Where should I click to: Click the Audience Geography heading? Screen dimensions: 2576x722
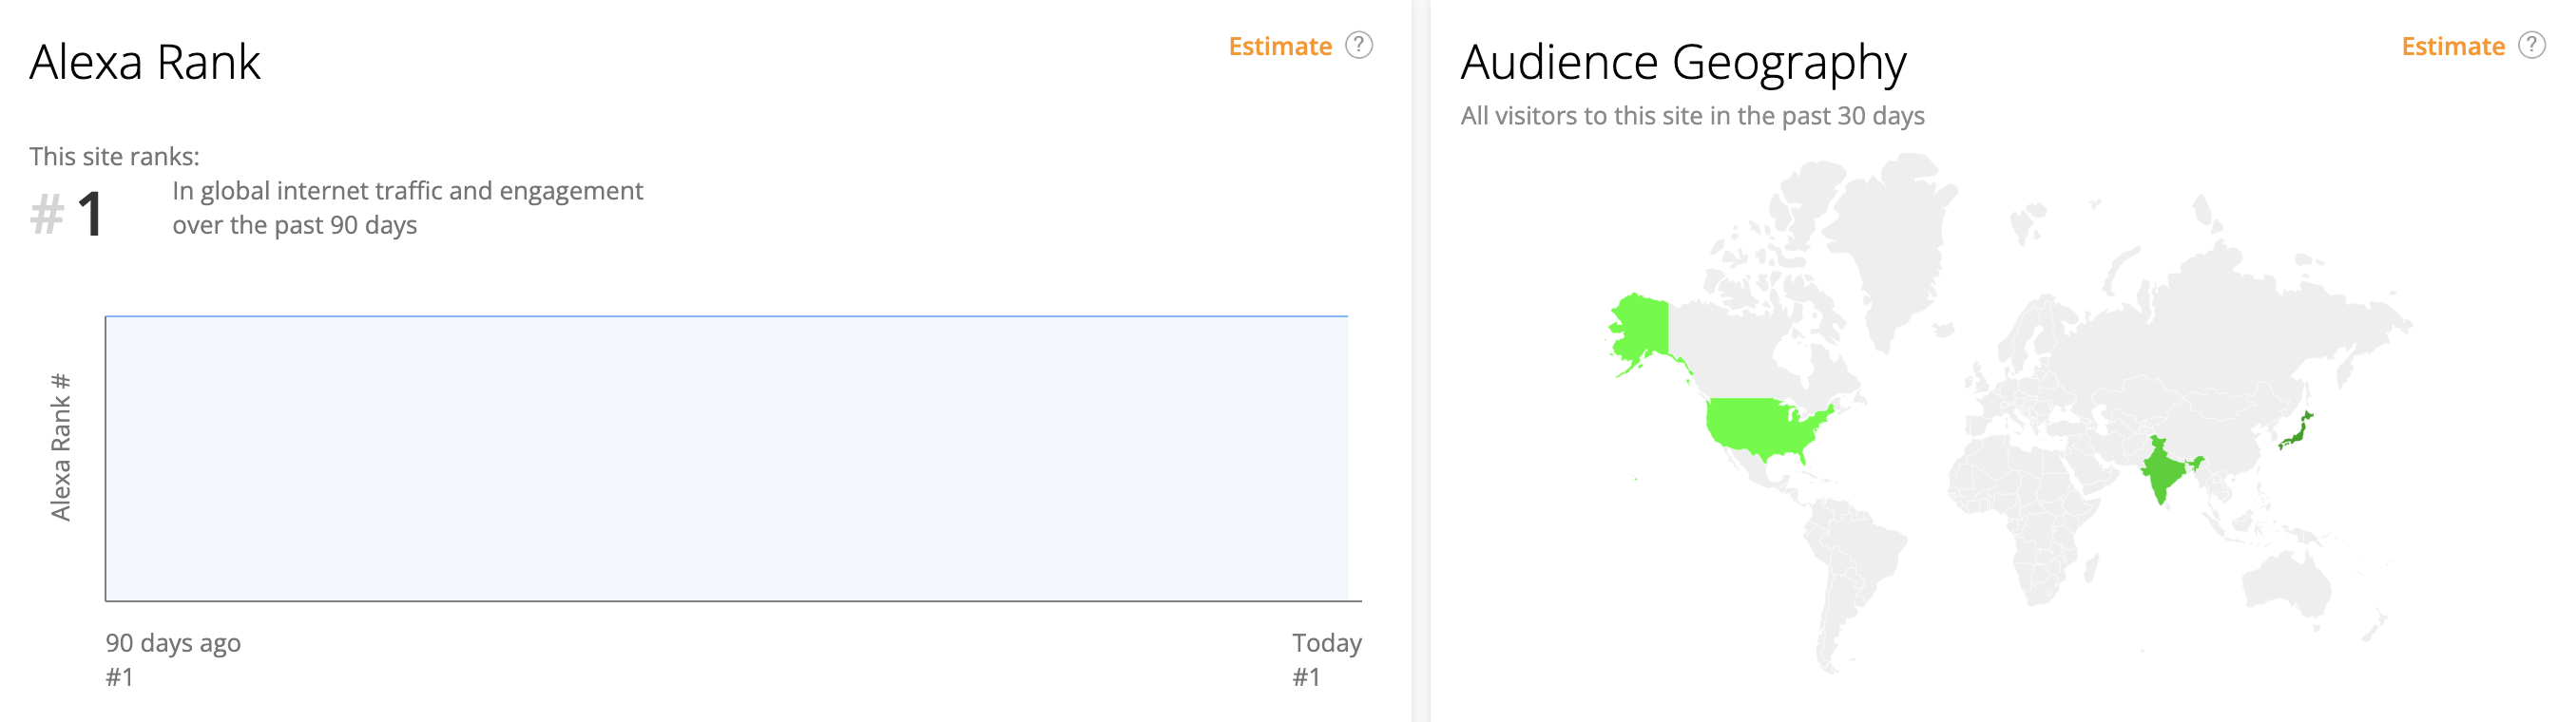pyautogui.click(x=1683, y=62)
